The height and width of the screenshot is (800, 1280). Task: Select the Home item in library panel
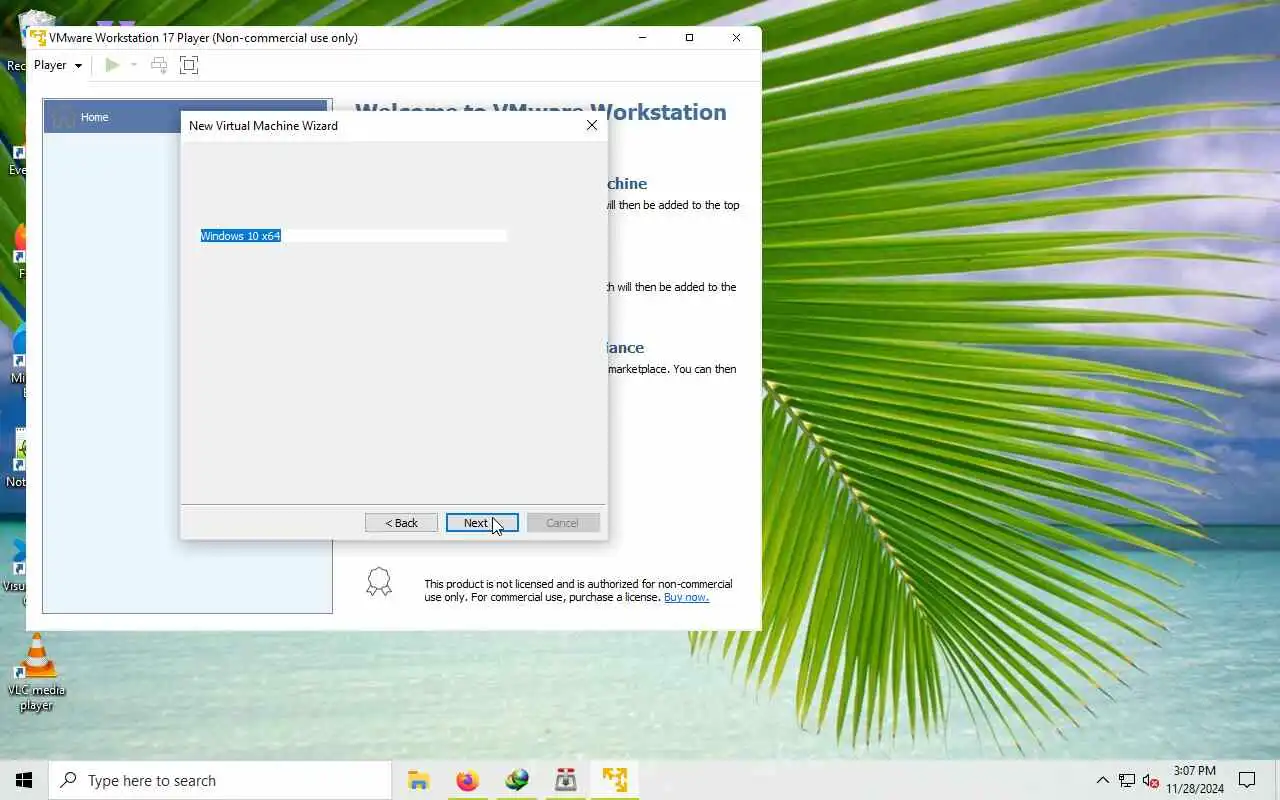click(x=186, y=117)
